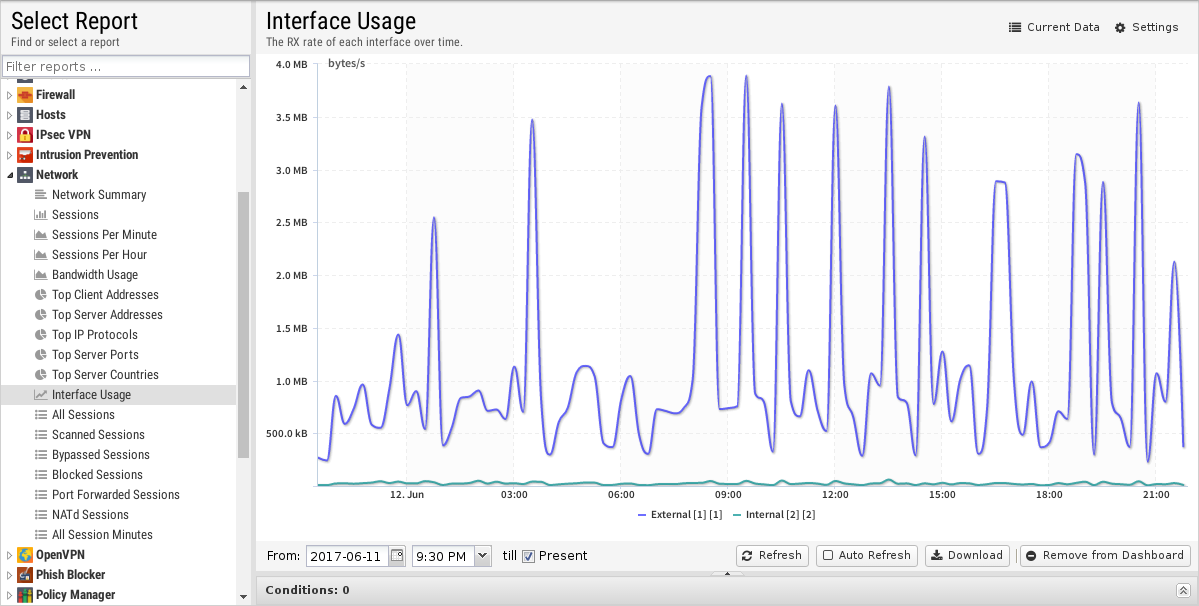1199x606 pixels.
Task: Click the tree scroll-up arrow
Action: [x=244, y=87]
